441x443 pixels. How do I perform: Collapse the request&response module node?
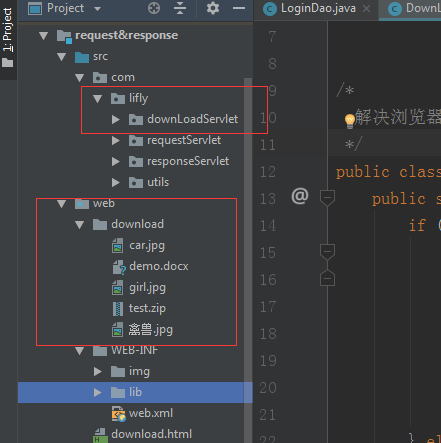tap(44, 35)
